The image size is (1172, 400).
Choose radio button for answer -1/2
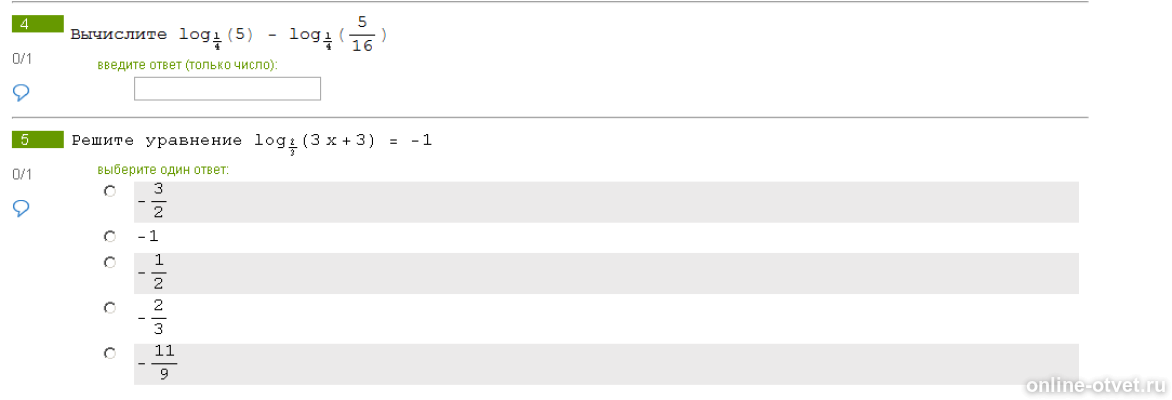tap(110, 262)
